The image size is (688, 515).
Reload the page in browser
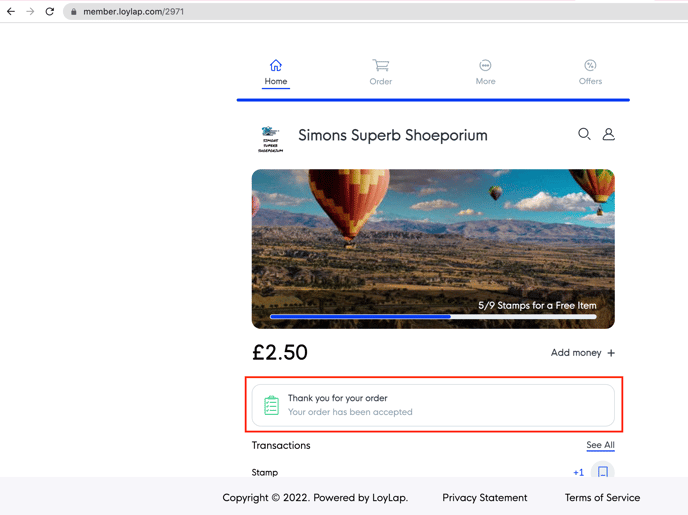(49, 11)
